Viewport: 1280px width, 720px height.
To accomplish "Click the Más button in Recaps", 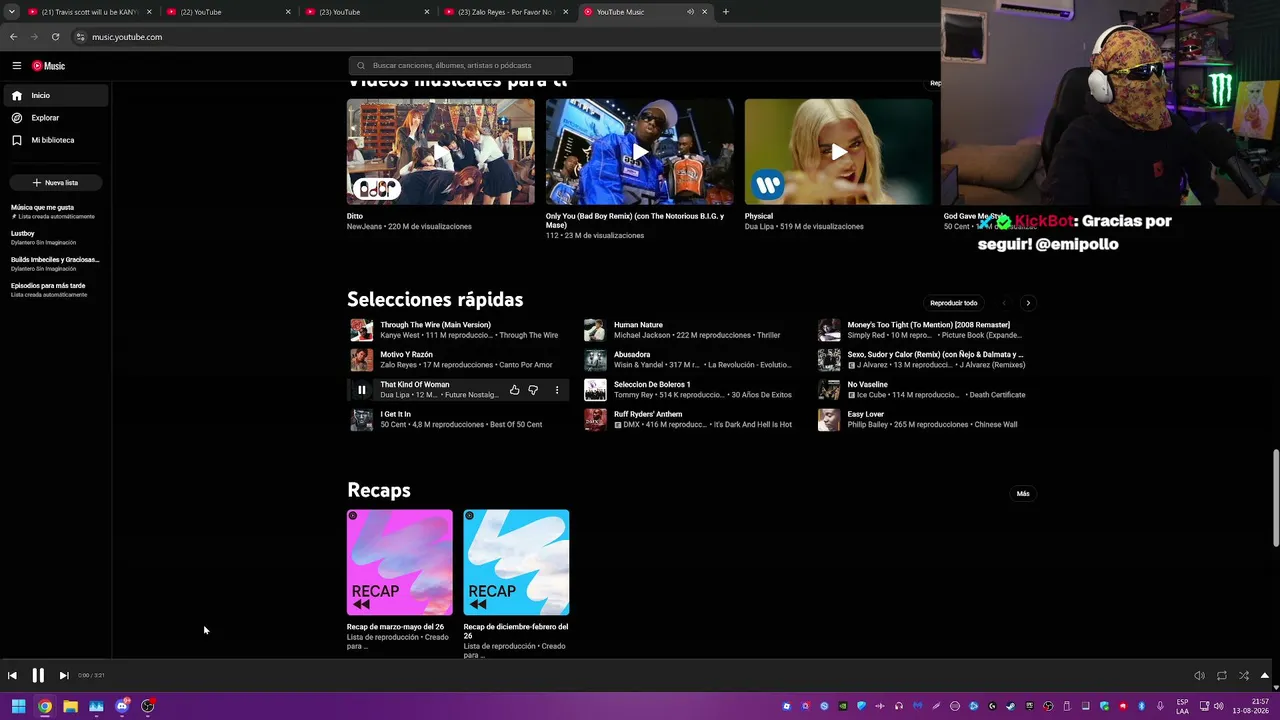I will (x=1023, y=494).
